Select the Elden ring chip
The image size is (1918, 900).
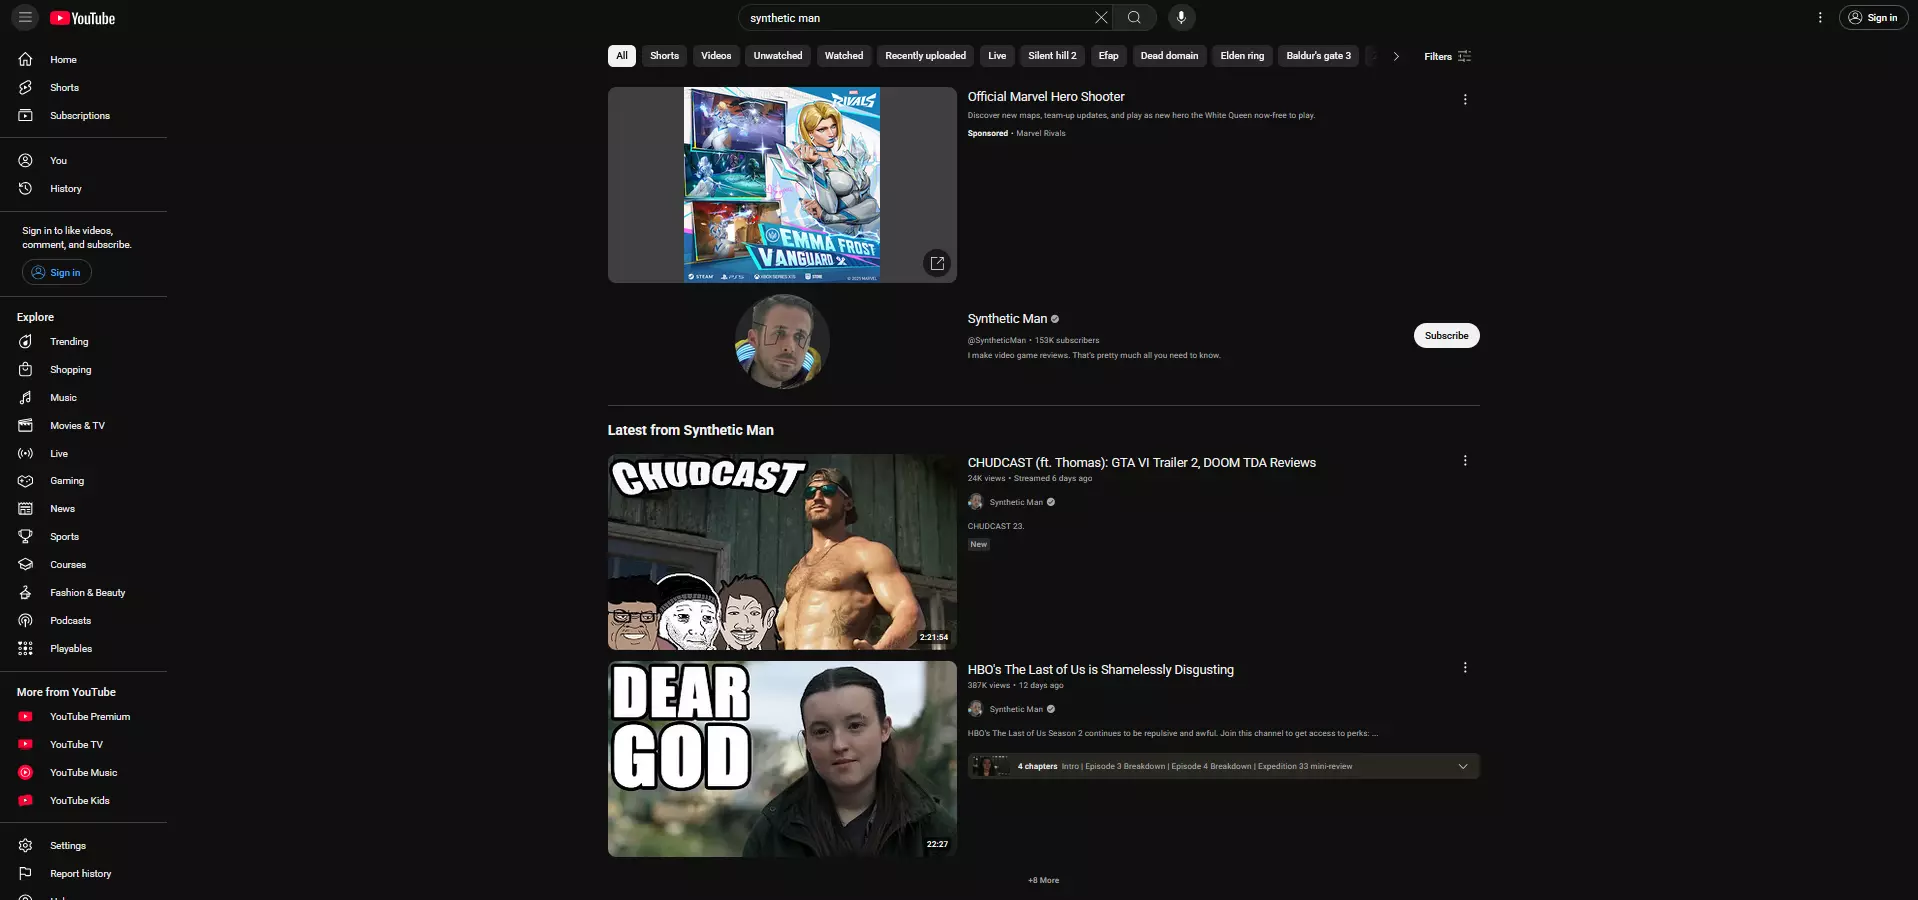pyautogui.click(x=1242, y=56)
